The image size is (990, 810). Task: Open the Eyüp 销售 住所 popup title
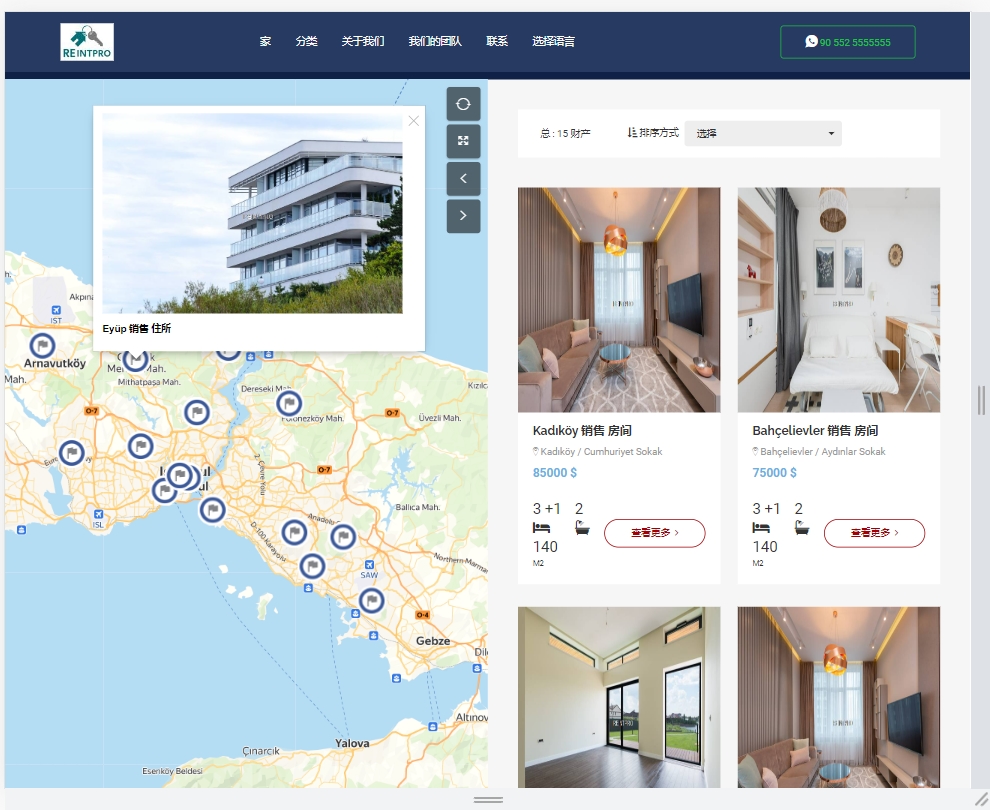136,328
